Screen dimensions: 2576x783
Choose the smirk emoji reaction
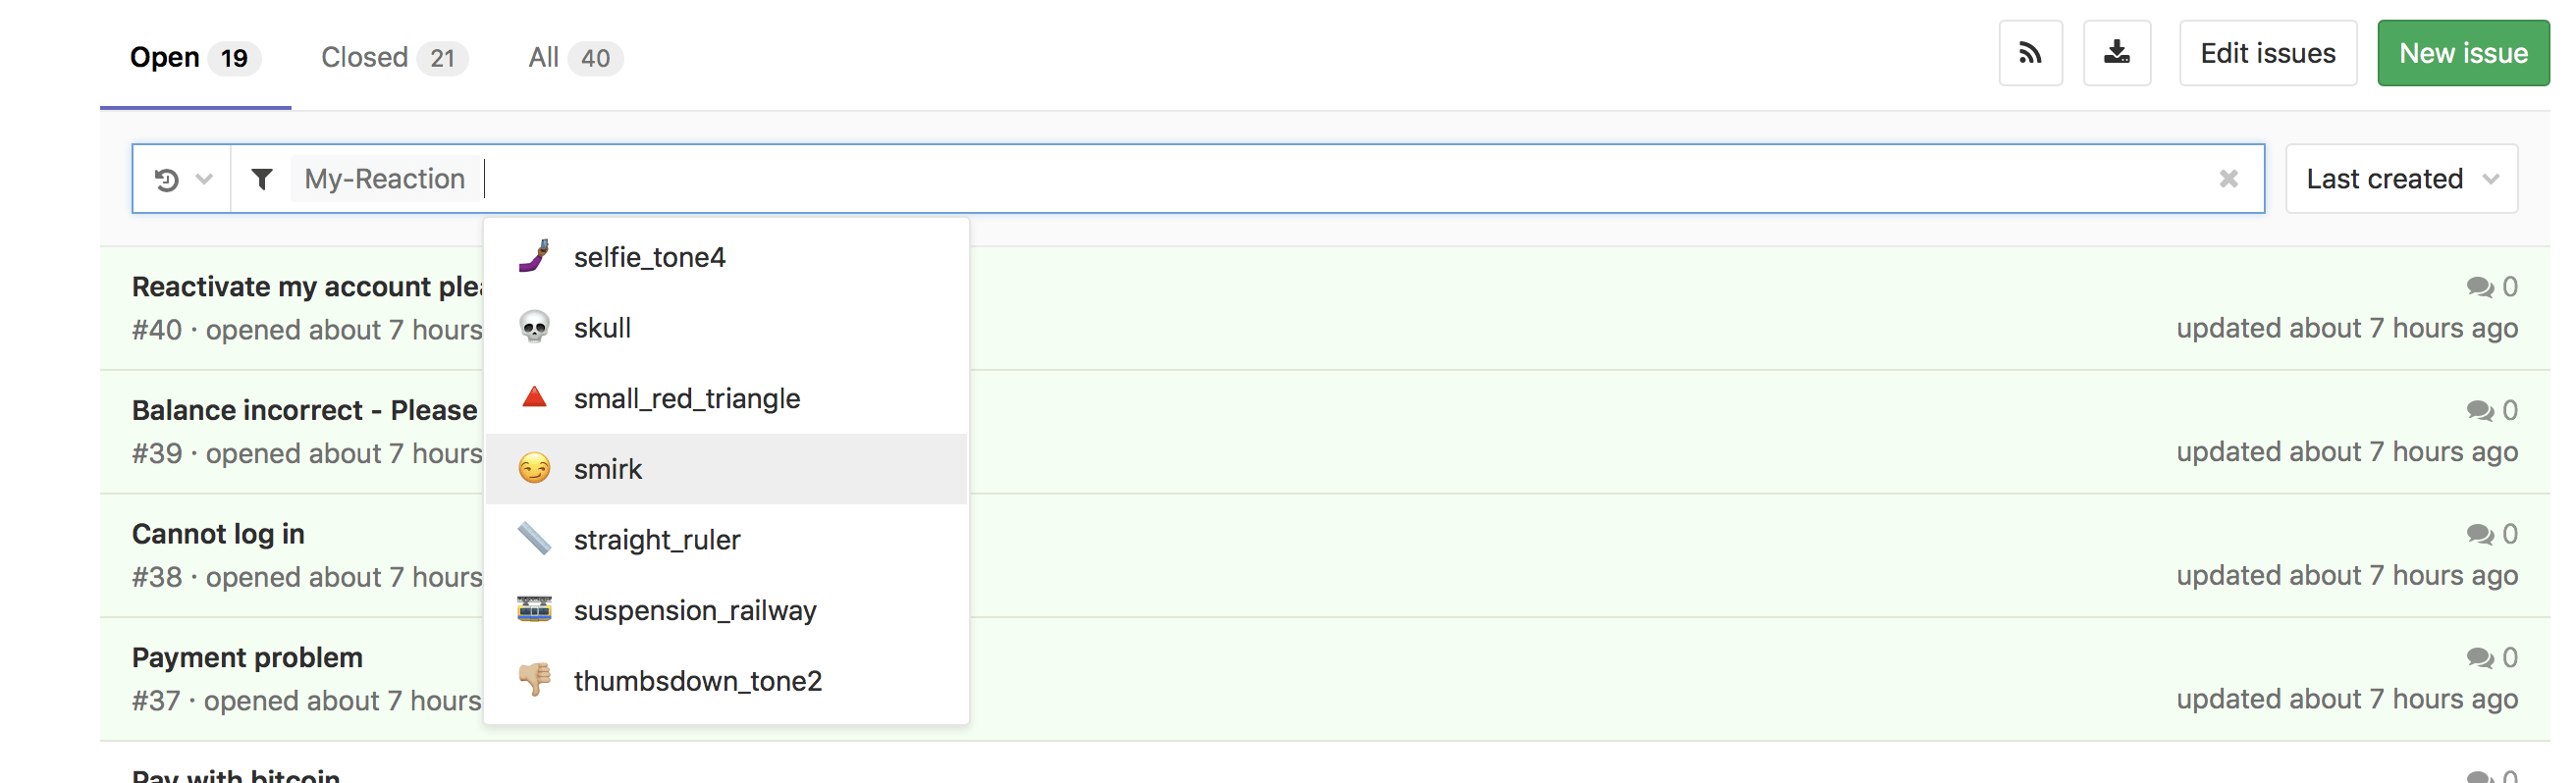[608, 469]
